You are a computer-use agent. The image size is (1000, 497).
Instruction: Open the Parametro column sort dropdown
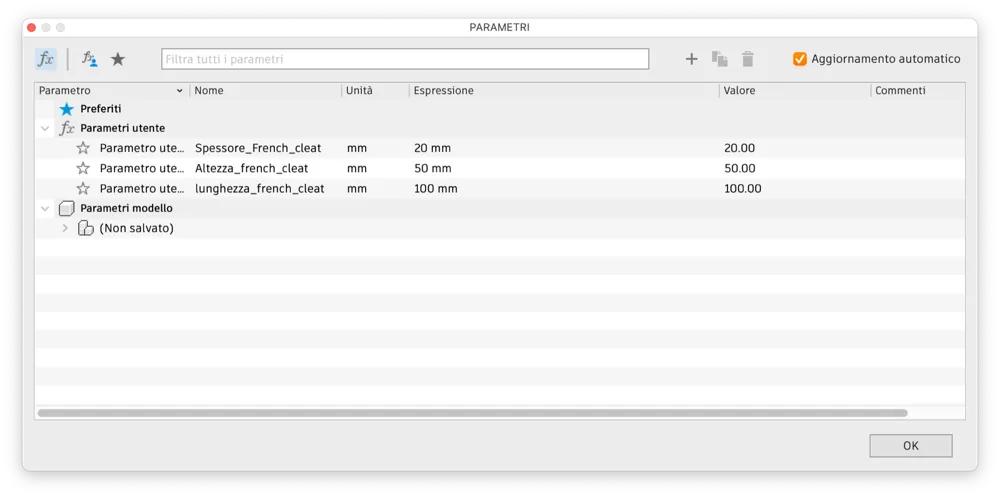(180, 91)
